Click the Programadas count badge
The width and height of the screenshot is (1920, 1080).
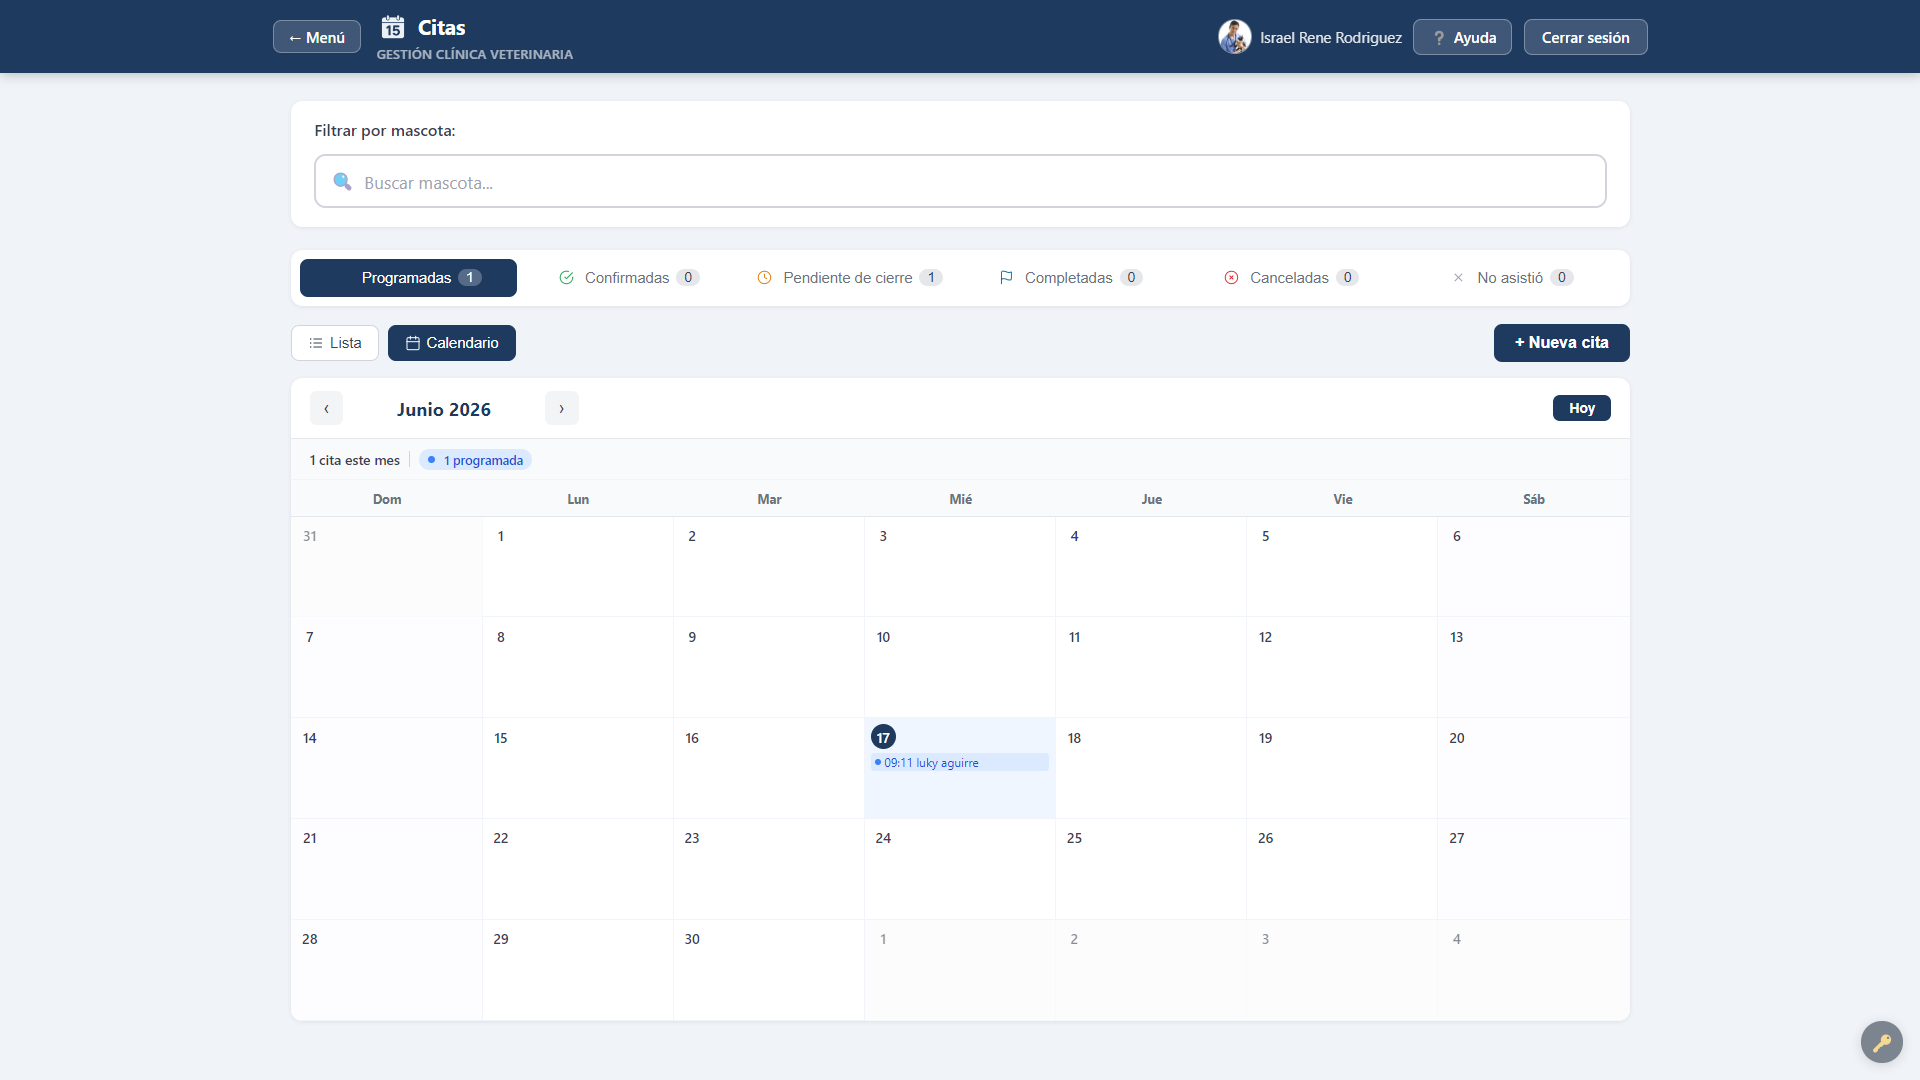click(470, 278)
